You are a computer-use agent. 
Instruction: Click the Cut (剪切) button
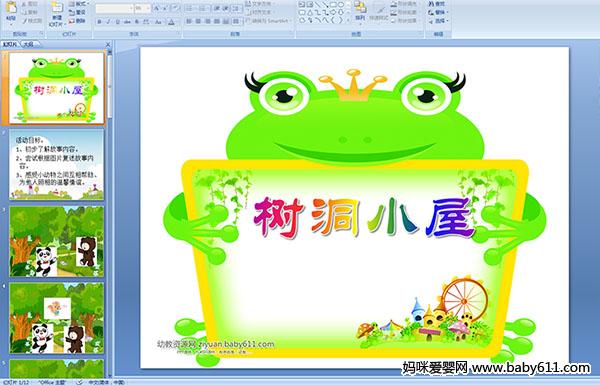click(x=30, y=4)
